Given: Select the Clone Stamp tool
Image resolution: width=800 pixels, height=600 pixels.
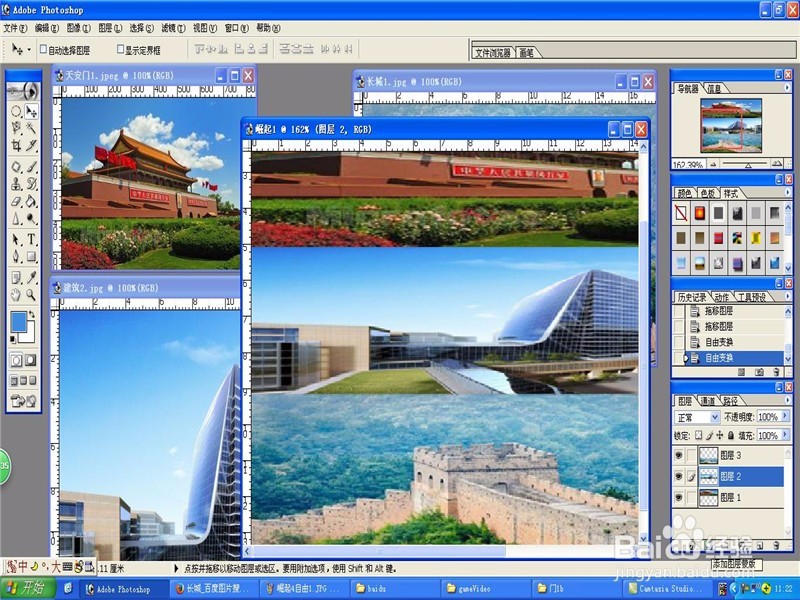Looking at the screenshot, I should pyautogui.click(x=16, y=184).
